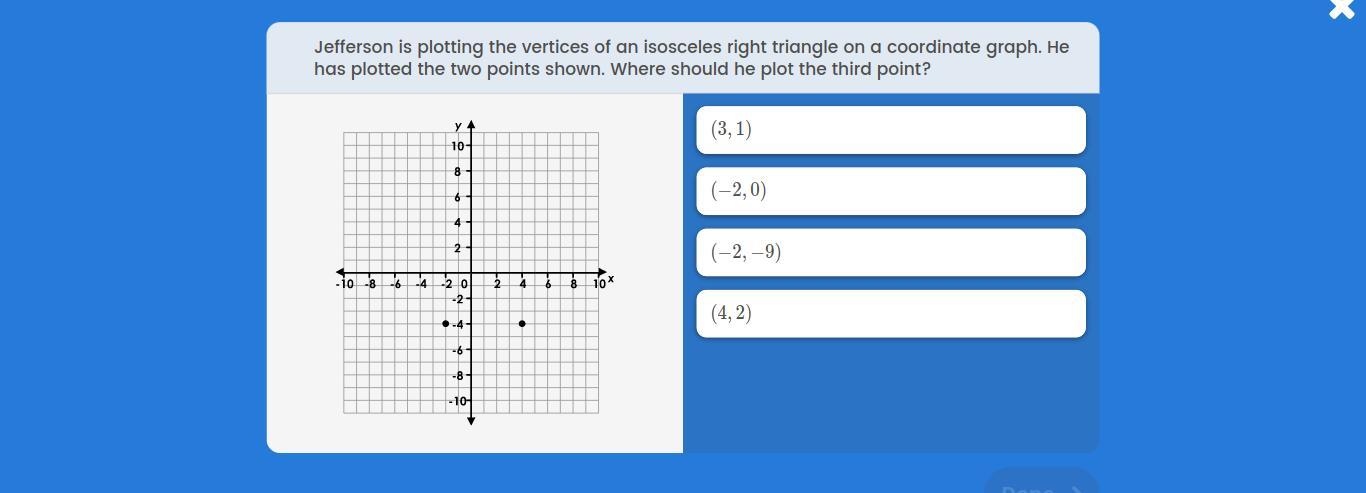Close the question with the X icon
Image resolution: width=1366 pixels, height=493 pixels.
1341,9
